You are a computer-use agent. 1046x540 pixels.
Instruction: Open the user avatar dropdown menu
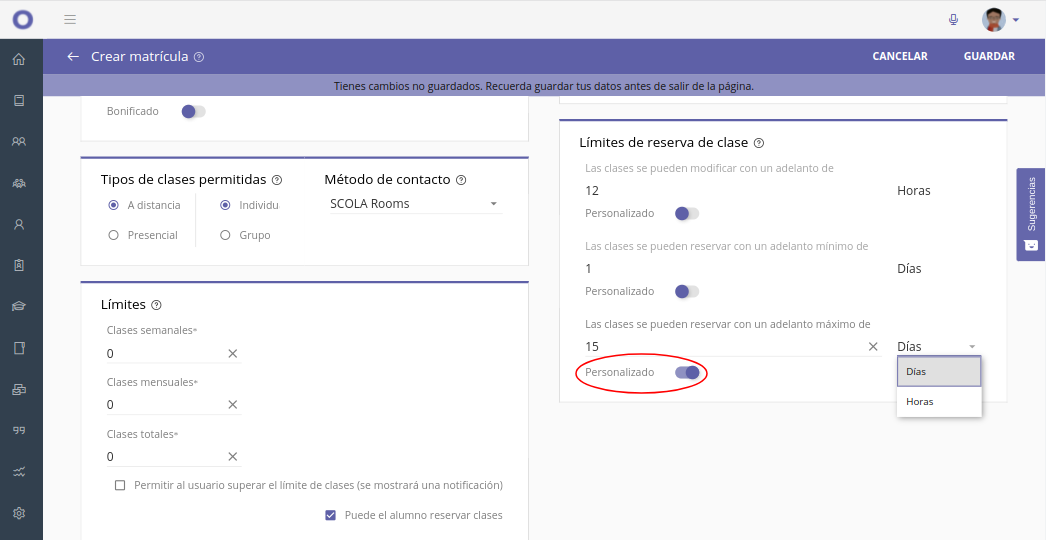point(1001,20)
